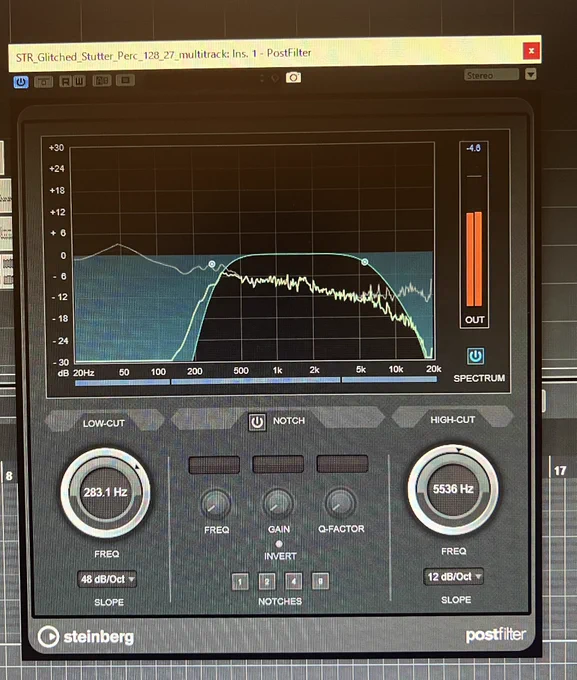Click the Low-Cut FREQ knob showing 283.1 Hz
The image size is (577, 680).
(x=105, y=493)
